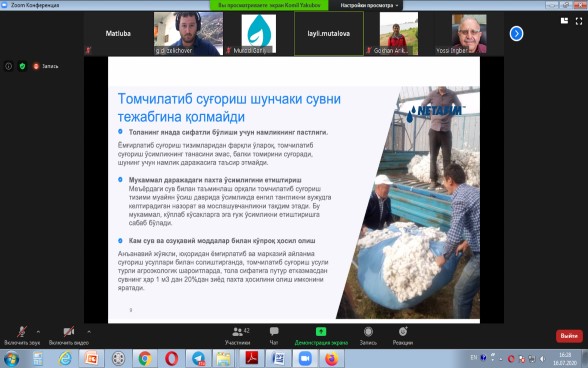Open Word document from taskbar
This screenshot has width=588, height=368.
pyautogui.click(x=278, y=359)
